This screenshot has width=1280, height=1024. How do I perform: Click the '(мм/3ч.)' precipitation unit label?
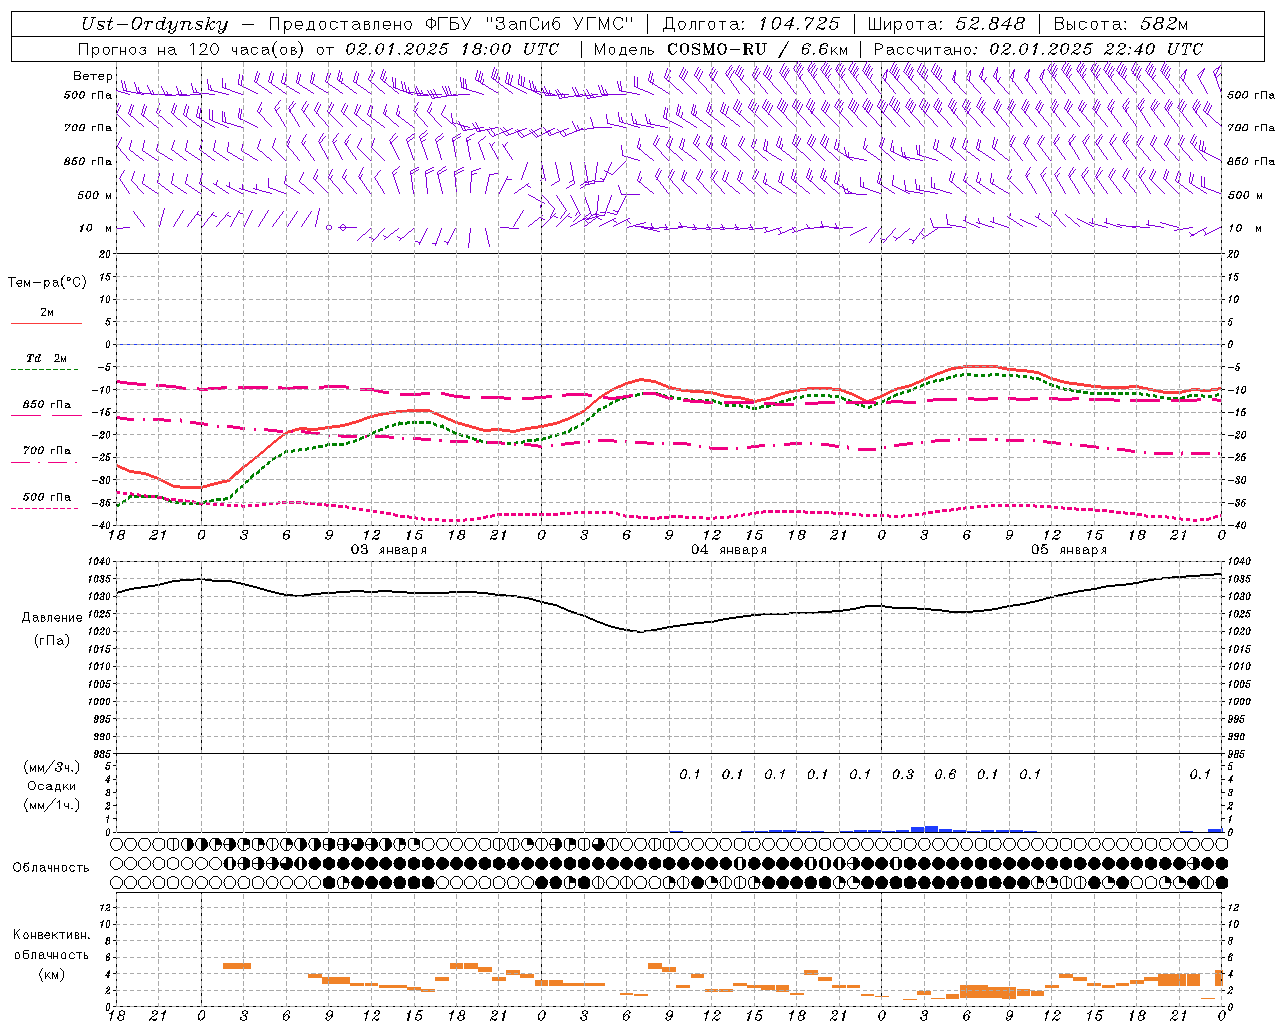pos(52,767)
